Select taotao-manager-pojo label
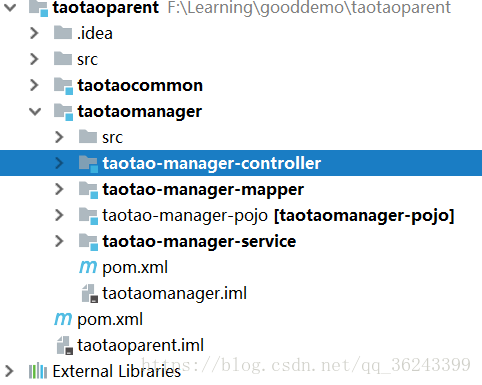Screen dimensions: 482x385 click(x=185, y=216)
